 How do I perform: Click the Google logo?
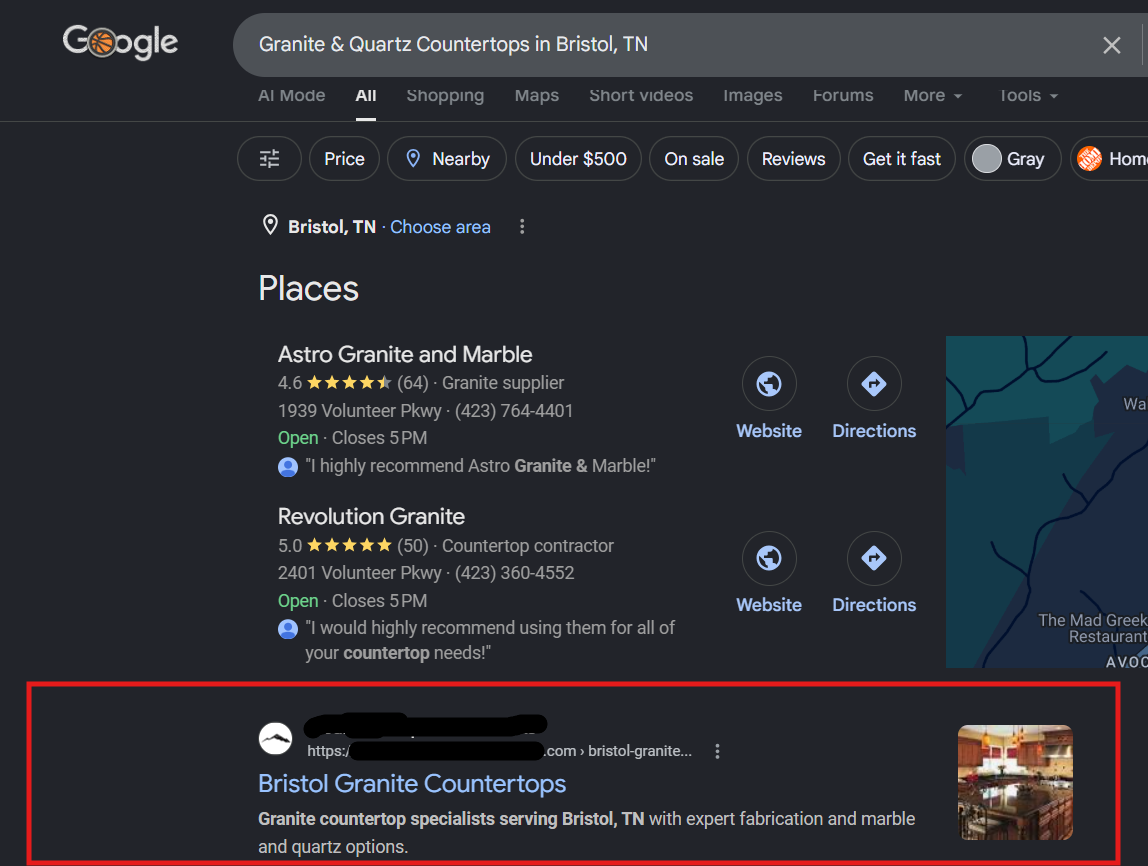[120, 42]
